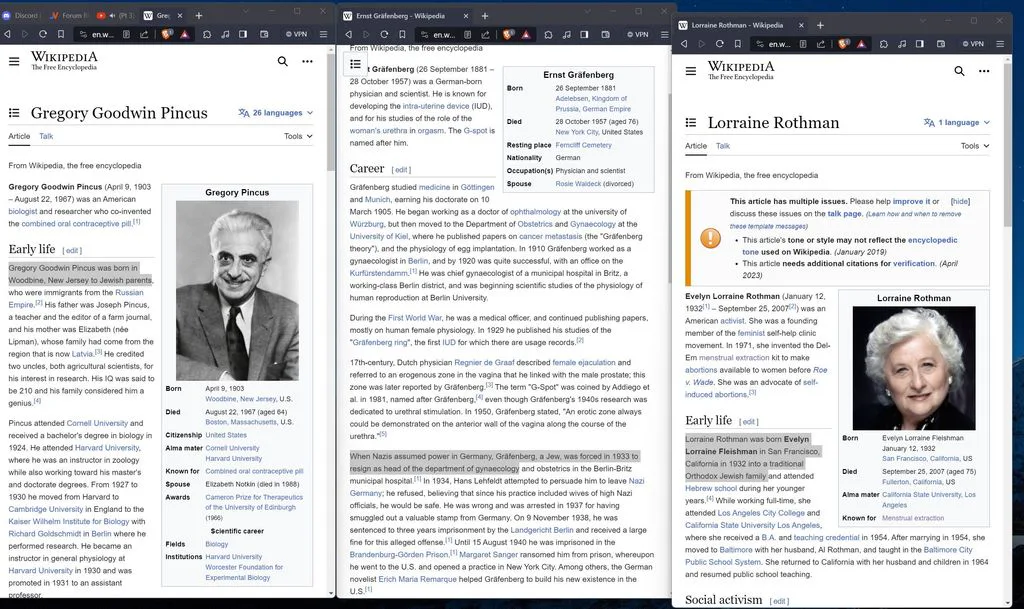The width and height of the screenshot is (1024, 609).
Task: Expand the 1 language selector
Action: point(957,123)
